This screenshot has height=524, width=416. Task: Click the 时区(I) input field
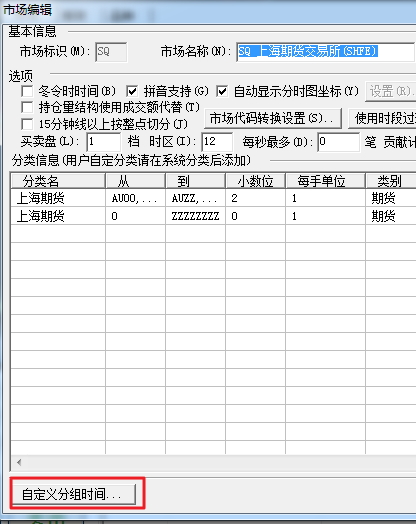217,142
